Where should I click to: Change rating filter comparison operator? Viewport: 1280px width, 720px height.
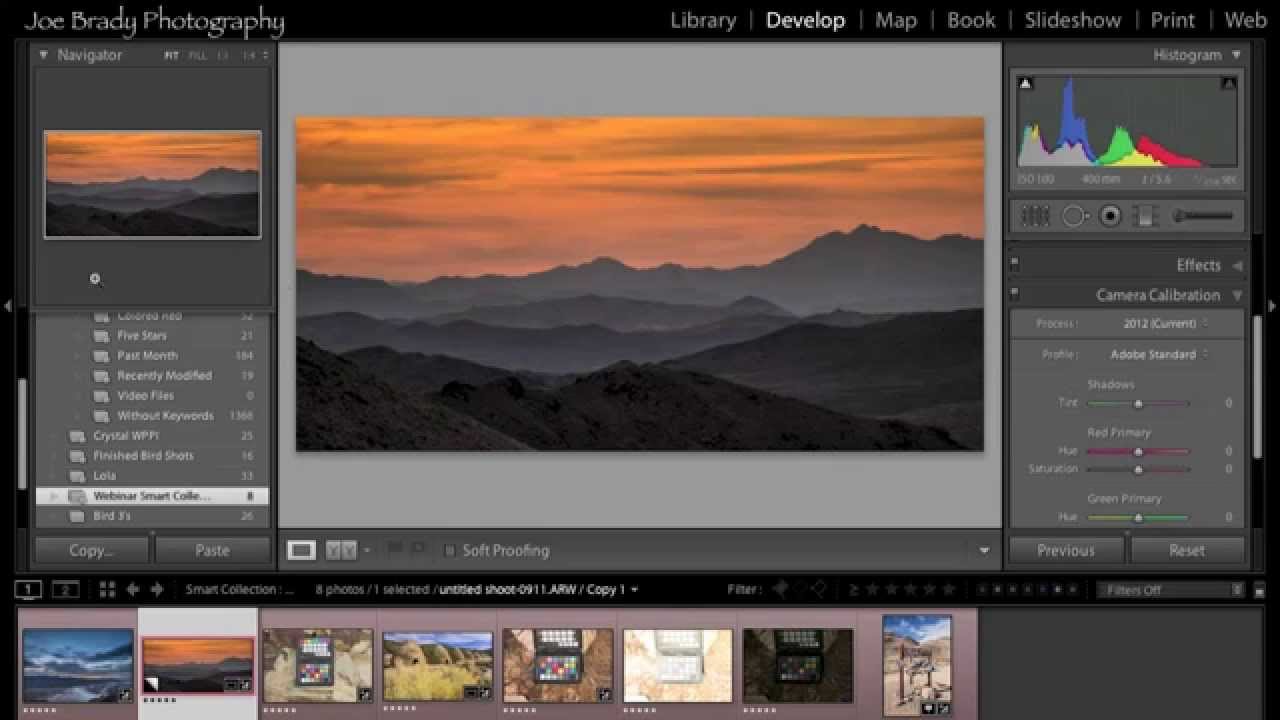(854, 589)
